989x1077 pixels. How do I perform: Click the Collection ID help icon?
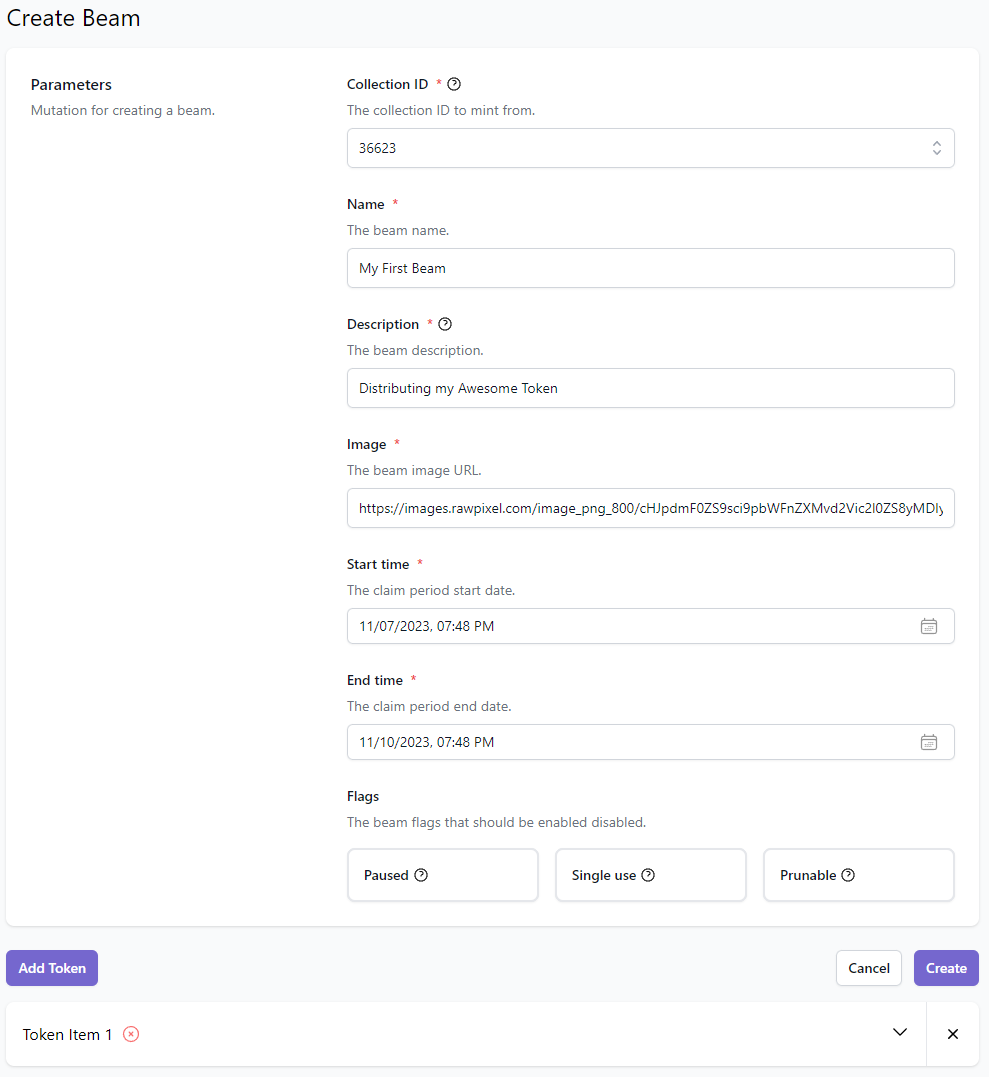pyautogui.click(x=454, y=84)
